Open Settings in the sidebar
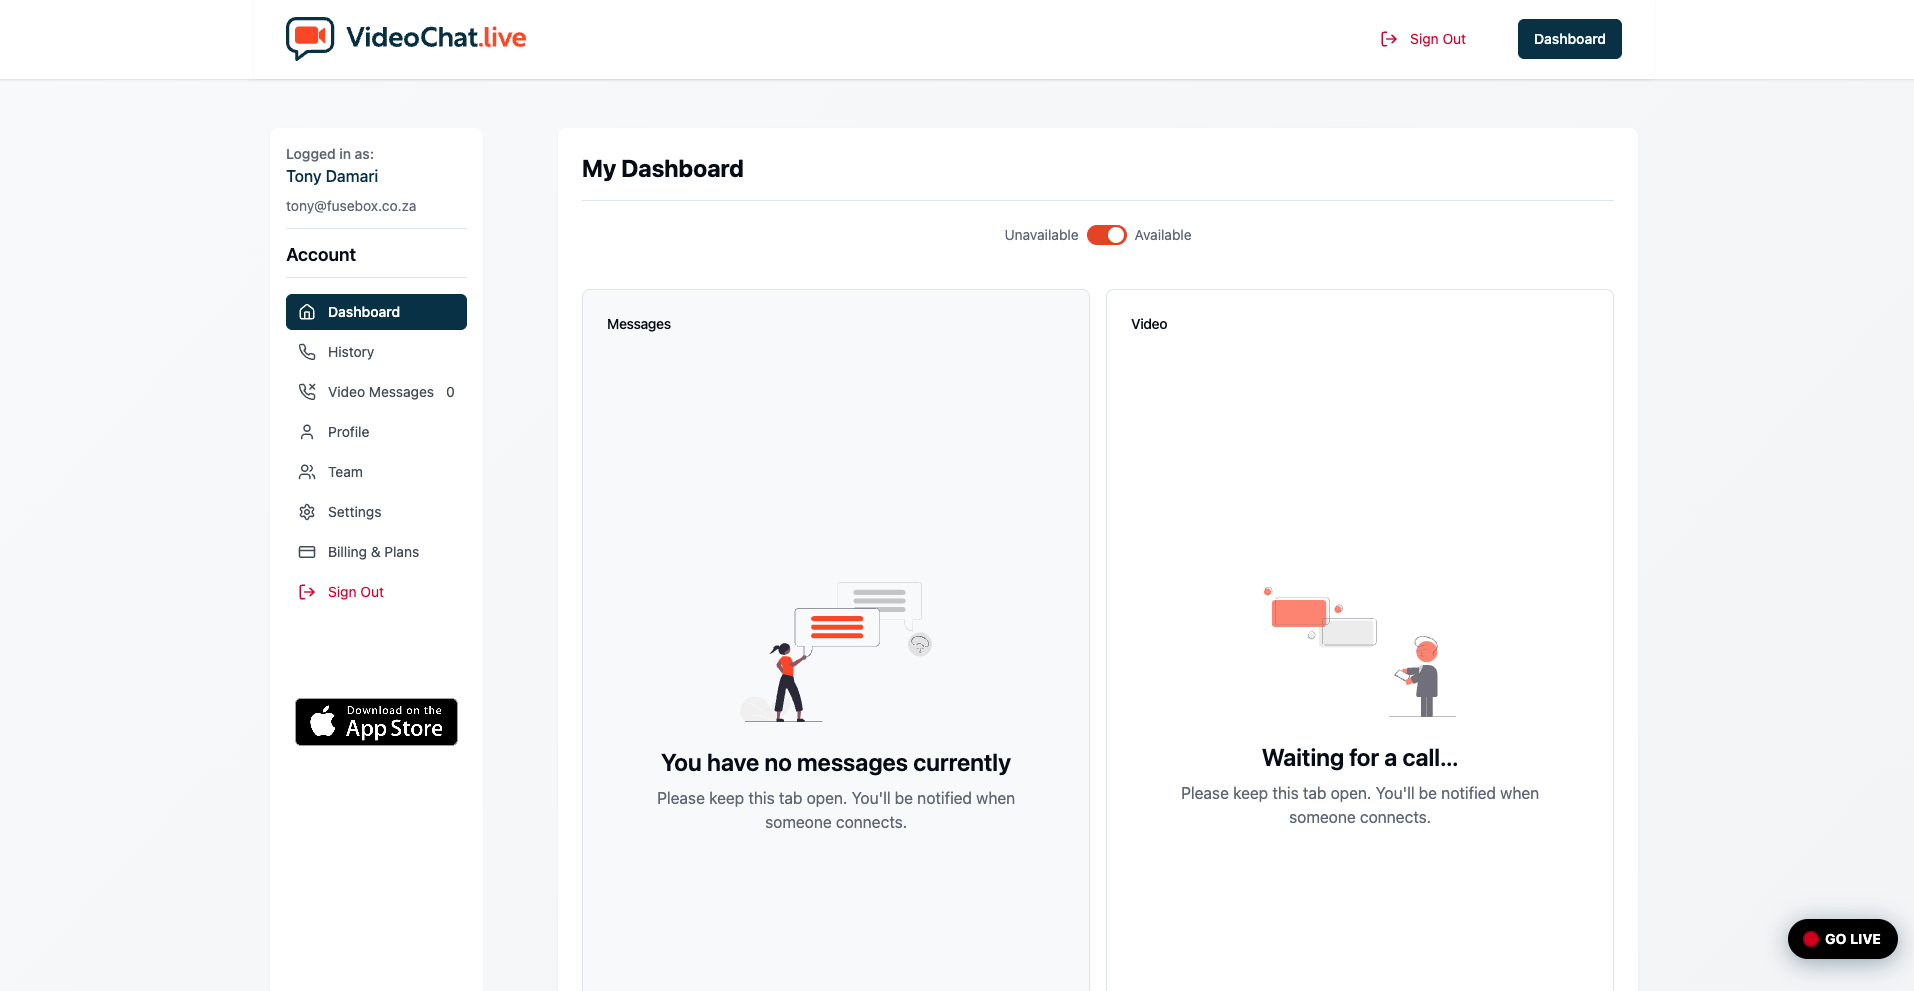 (x=376, y=512)
